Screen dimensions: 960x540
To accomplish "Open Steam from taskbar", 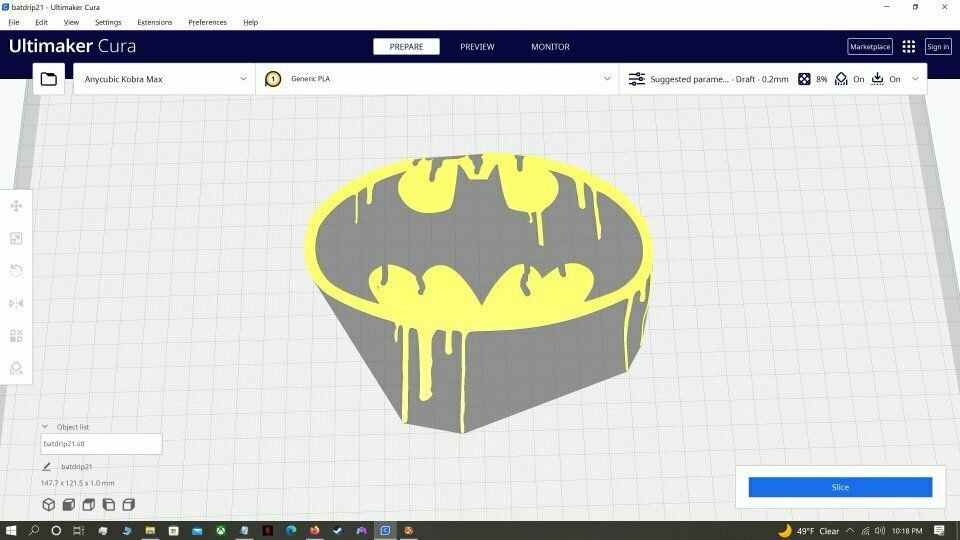I will (x=338, y=530).
